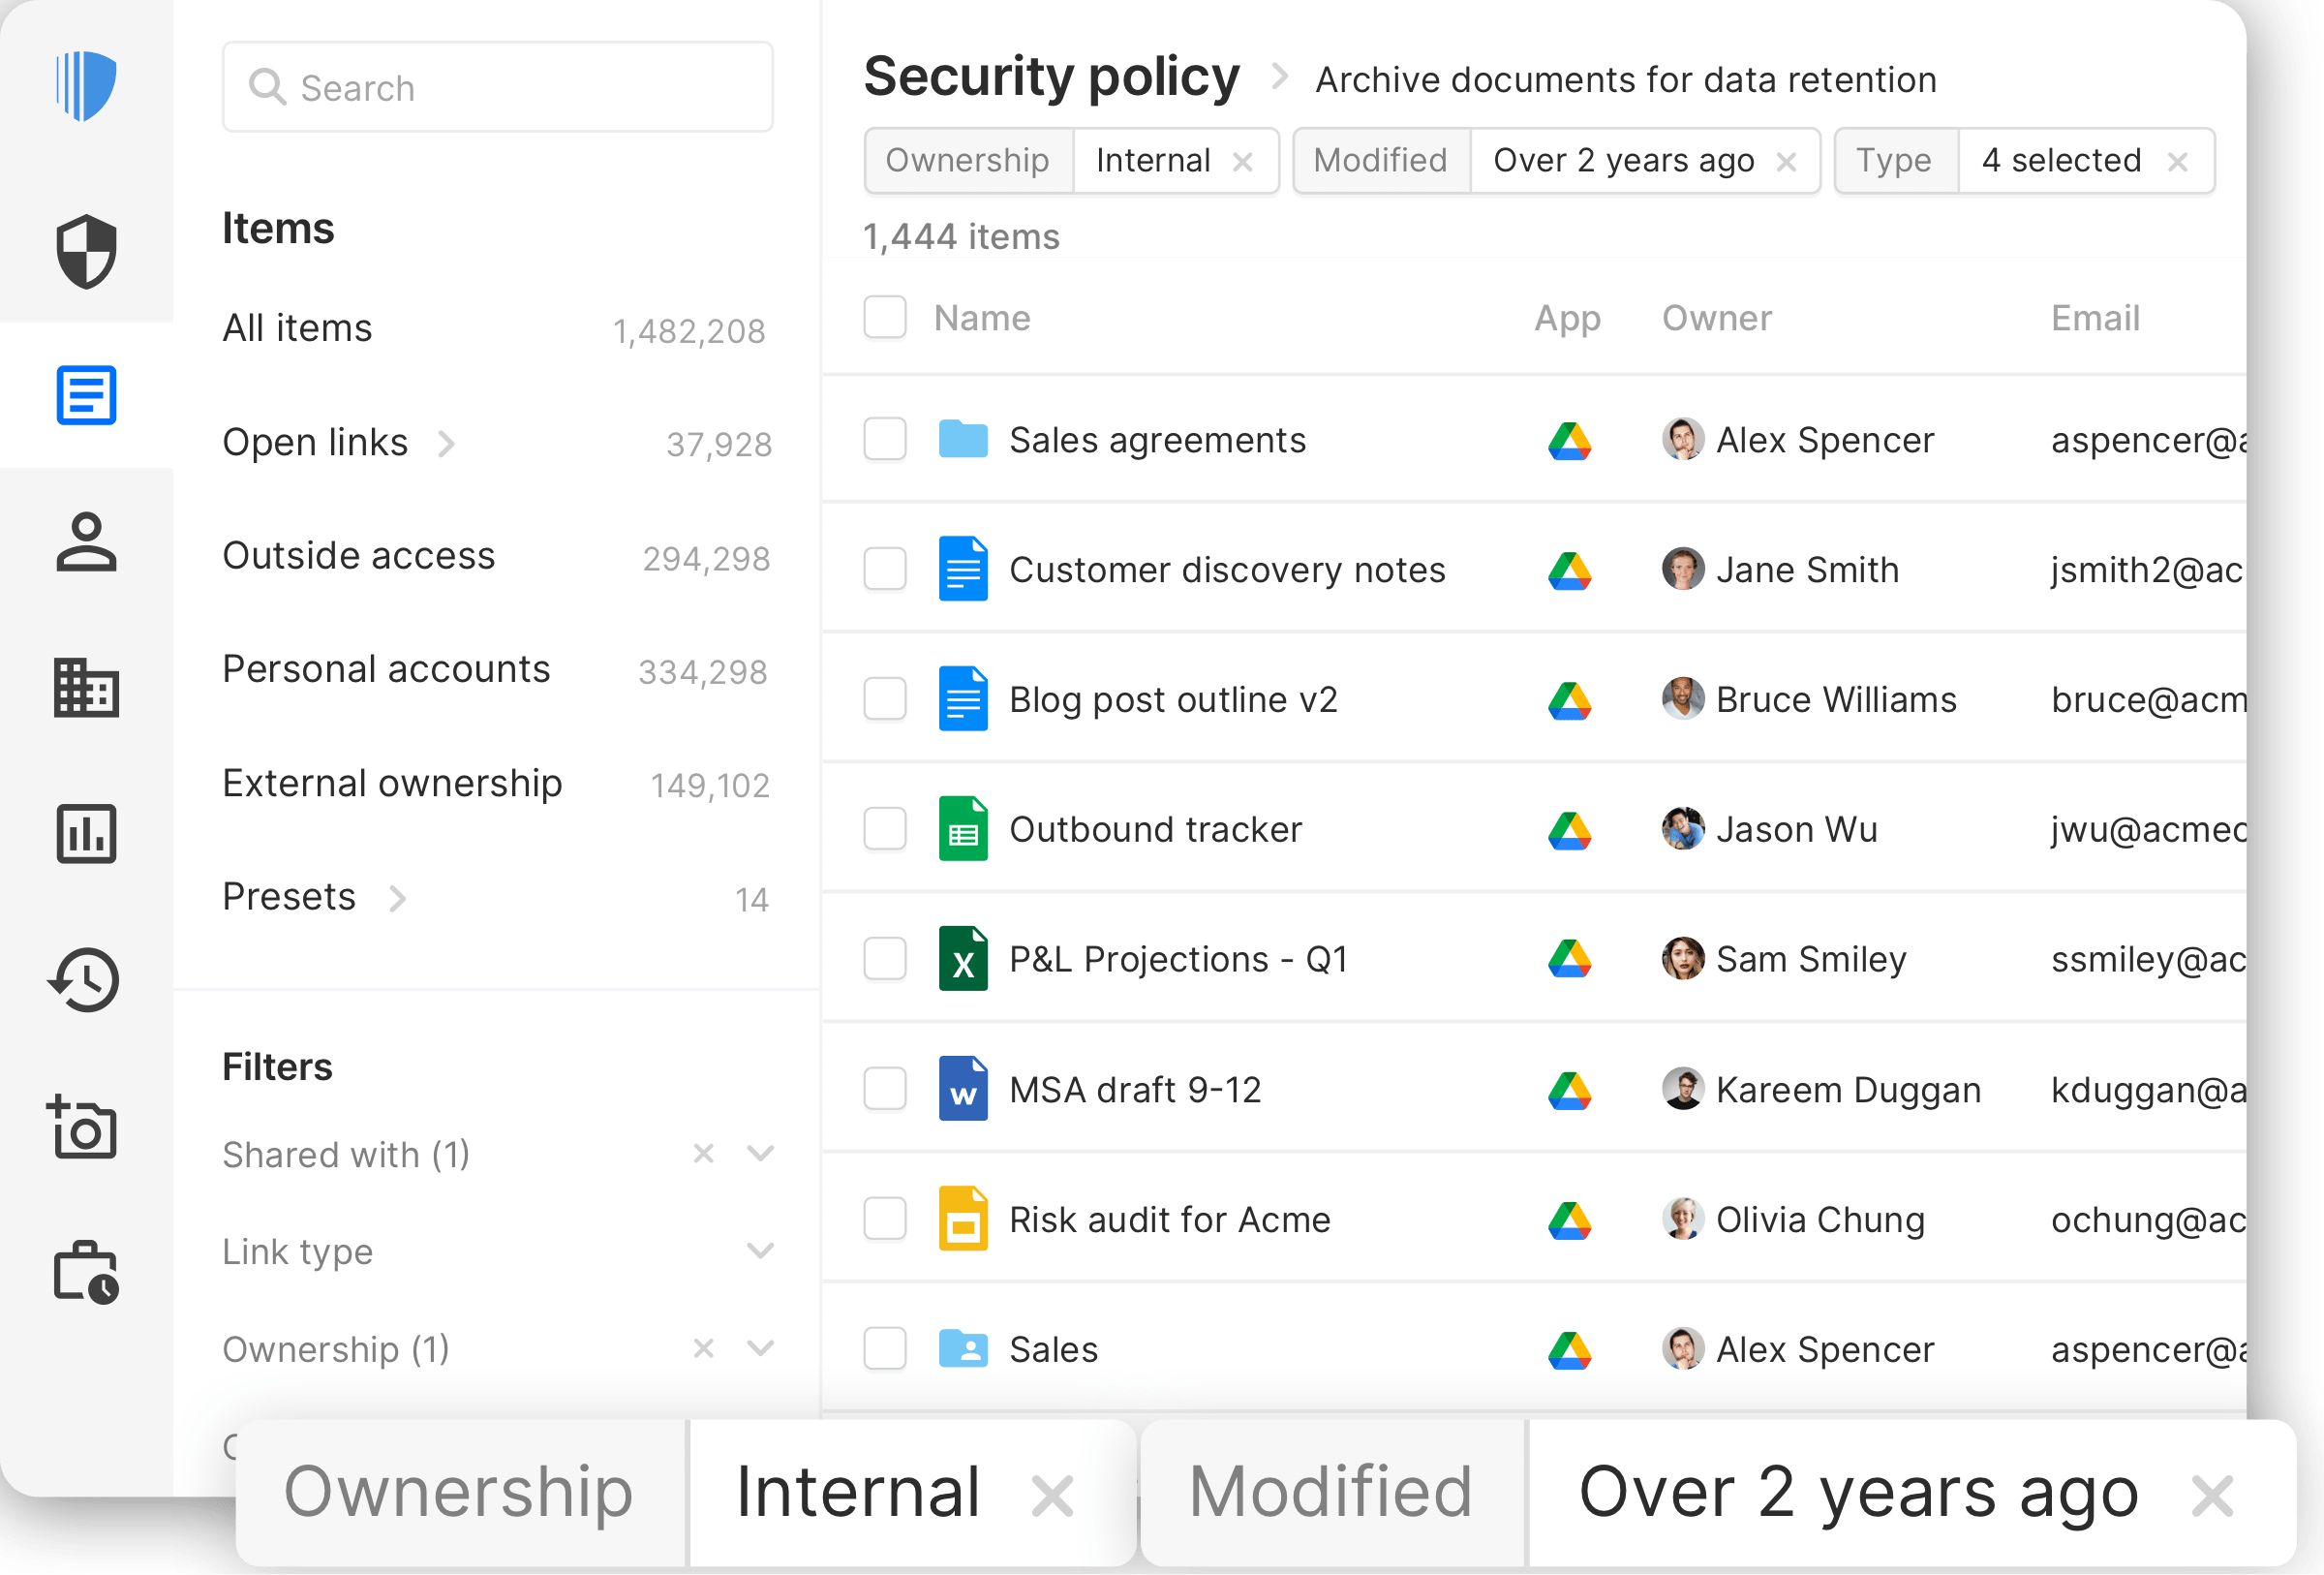Screen dimensions: 2324x1575
Task: Open the history clock icon in sidebar
Action: point(86,980)
